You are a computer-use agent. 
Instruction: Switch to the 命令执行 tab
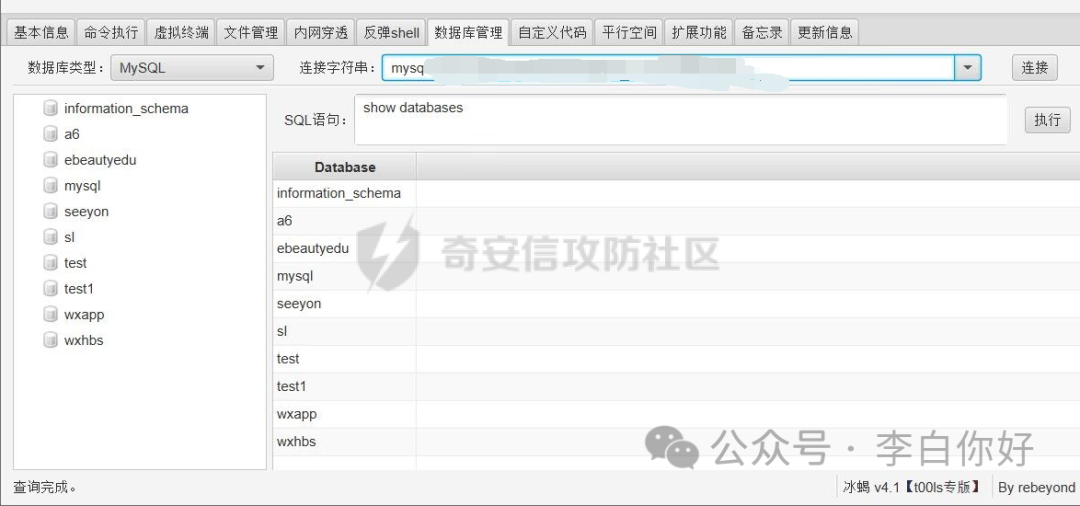(x=111, y=32)
